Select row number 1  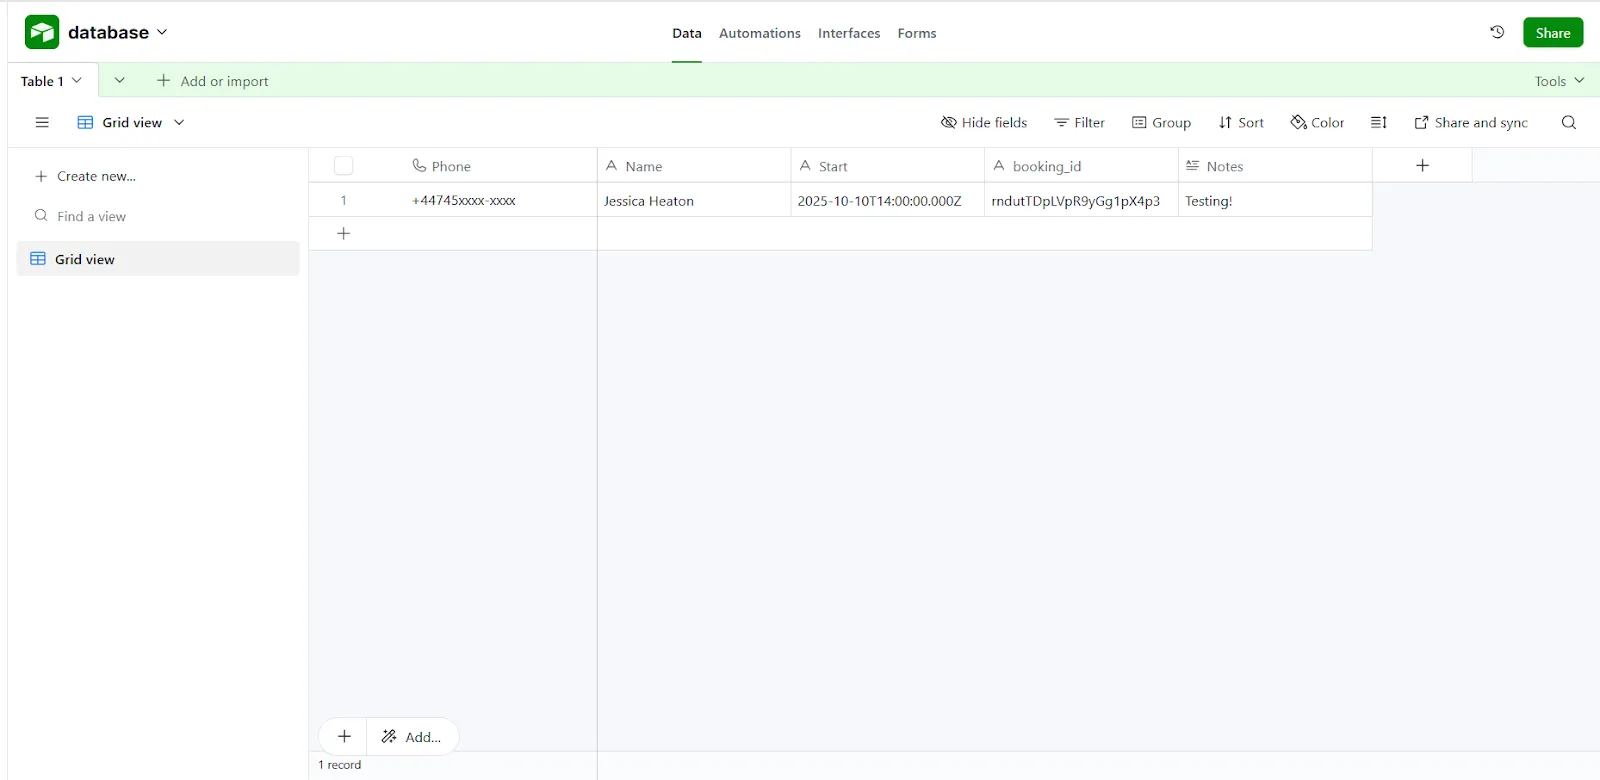(343, 200)
